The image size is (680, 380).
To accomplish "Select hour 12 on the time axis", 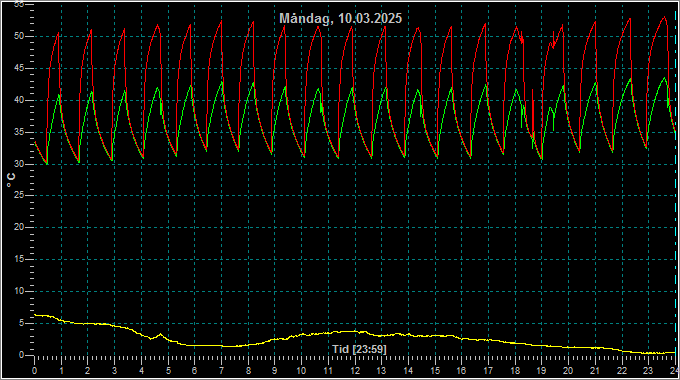I will 355,371.
